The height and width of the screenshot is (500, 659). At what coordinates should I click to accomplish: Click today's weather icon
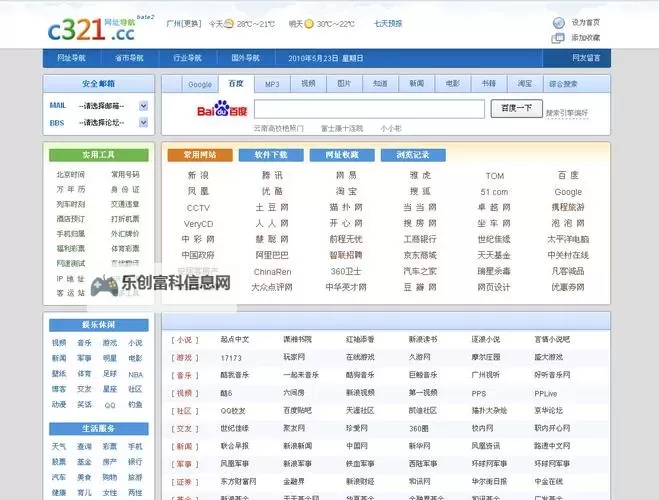coord(229,24)
